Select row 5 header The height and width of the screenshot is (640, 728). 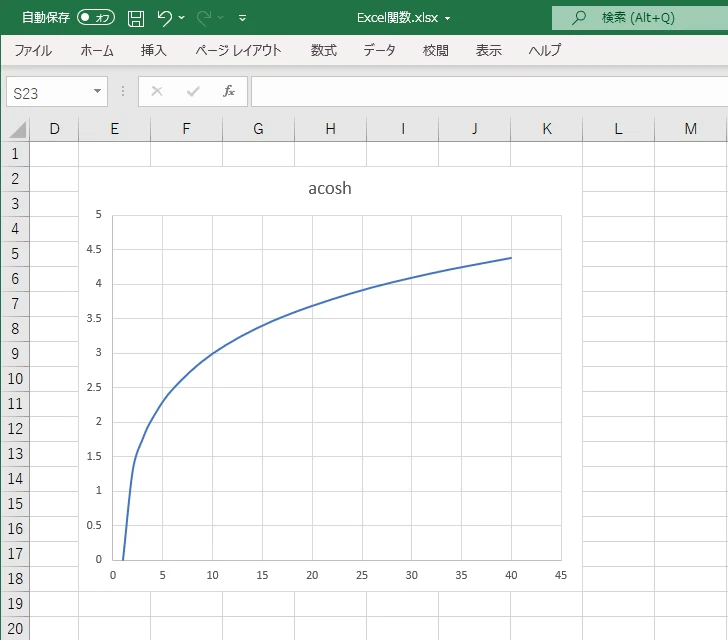[15, 254]
